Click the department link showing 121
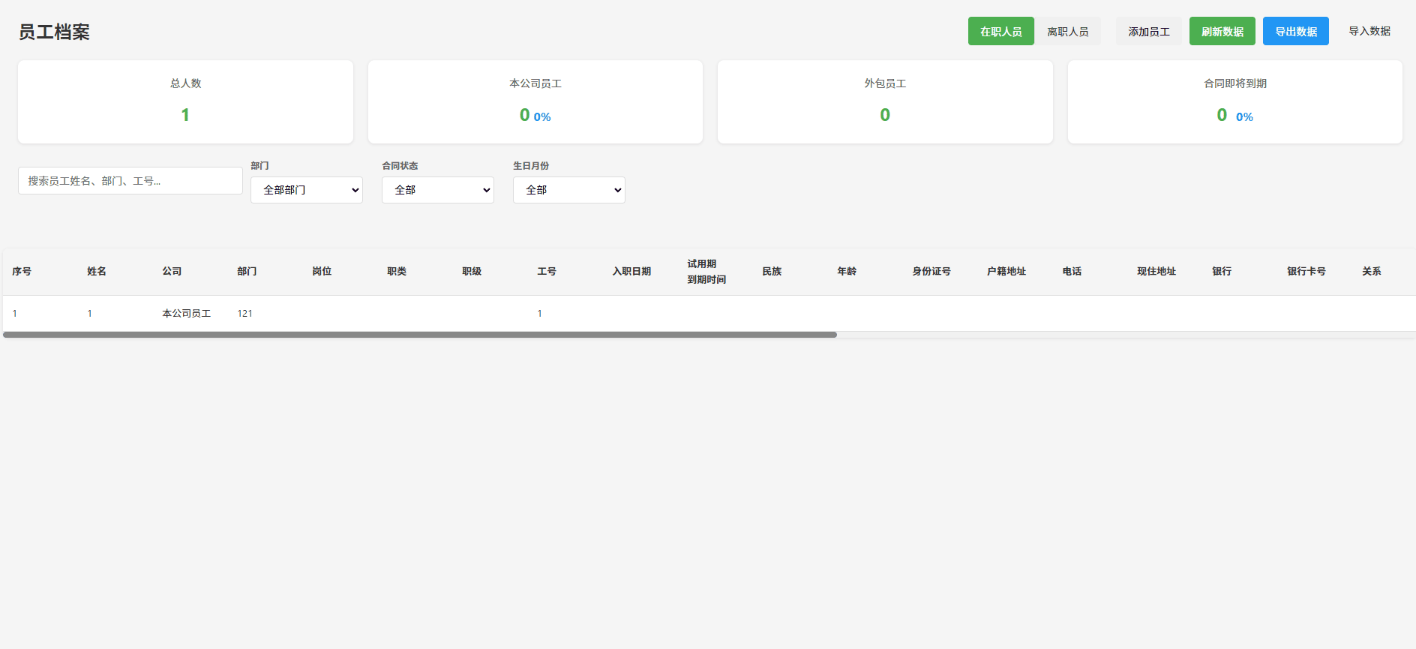1416x649 pixels. point(246,313)
